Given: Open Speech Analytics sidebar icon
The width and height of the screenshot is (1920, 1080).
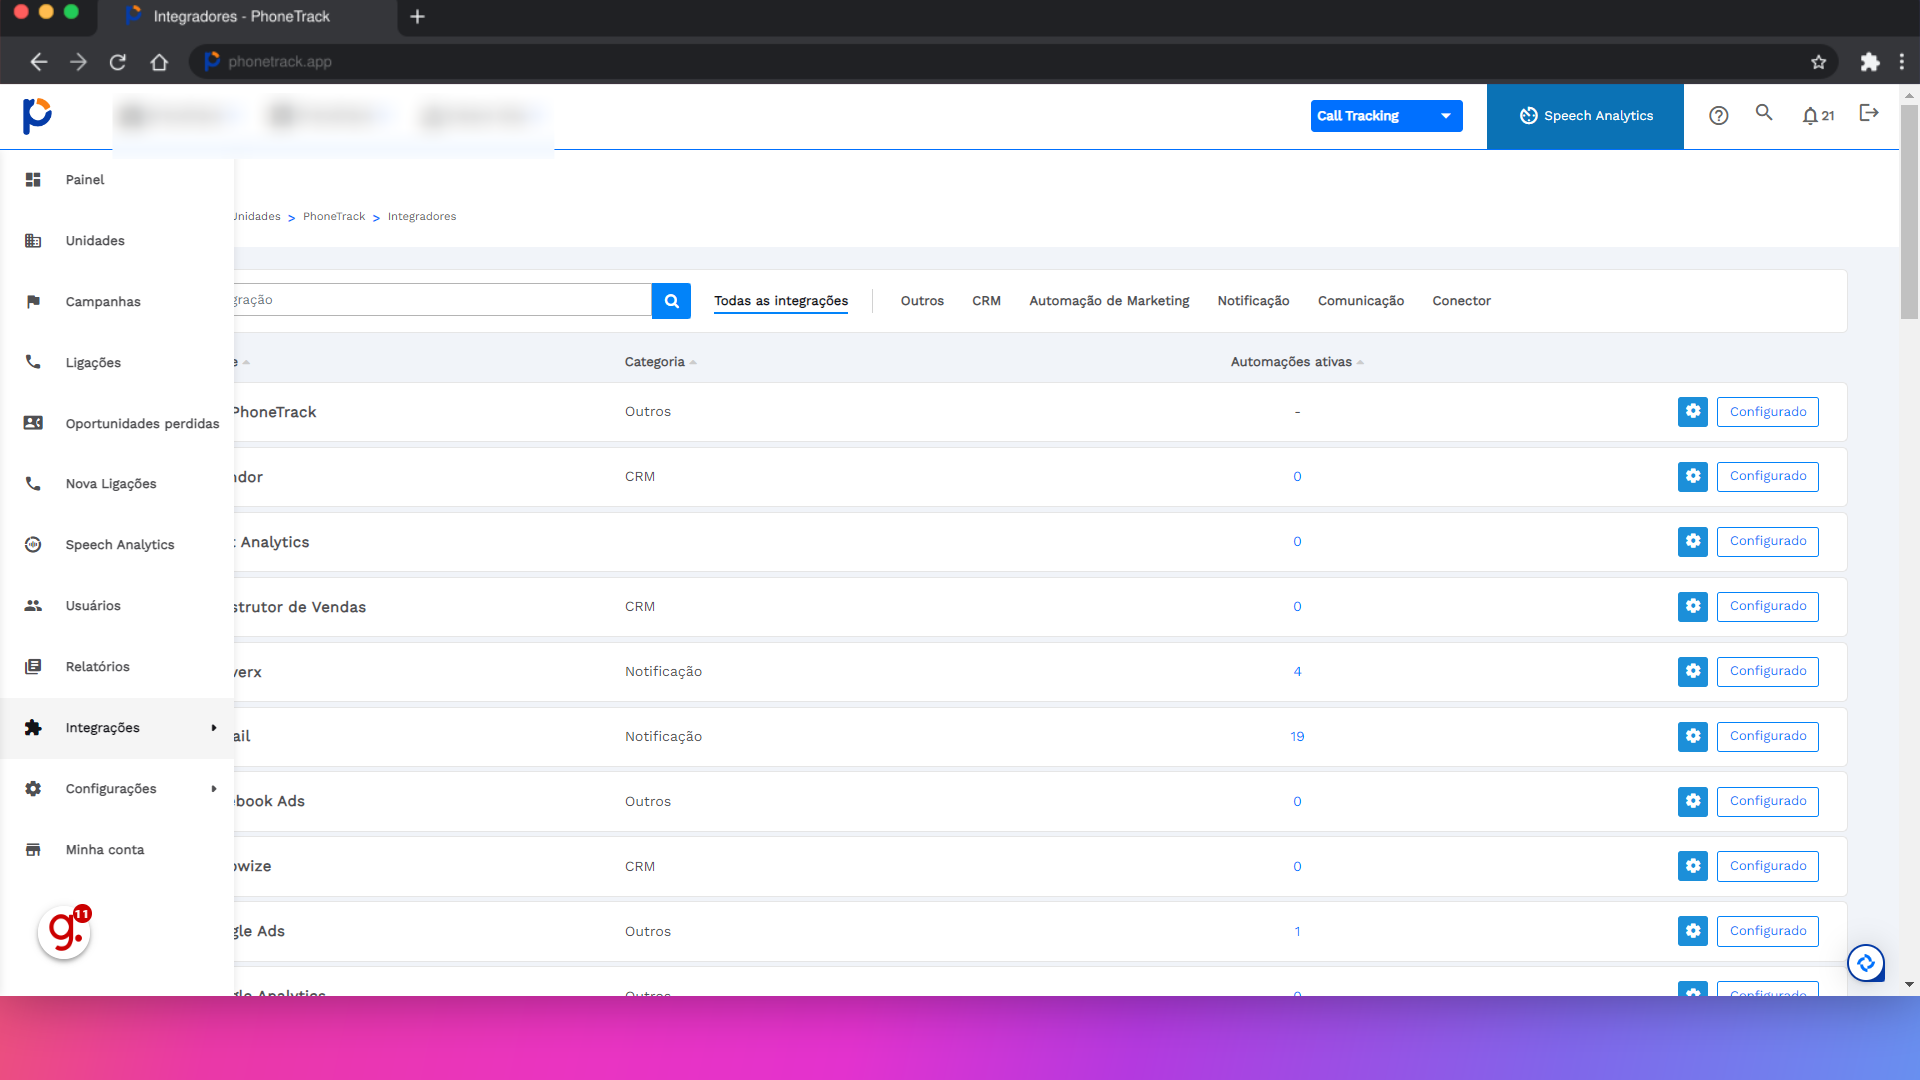Looking at the screenshot, I should pyautogui.click(x=33, y=545).
